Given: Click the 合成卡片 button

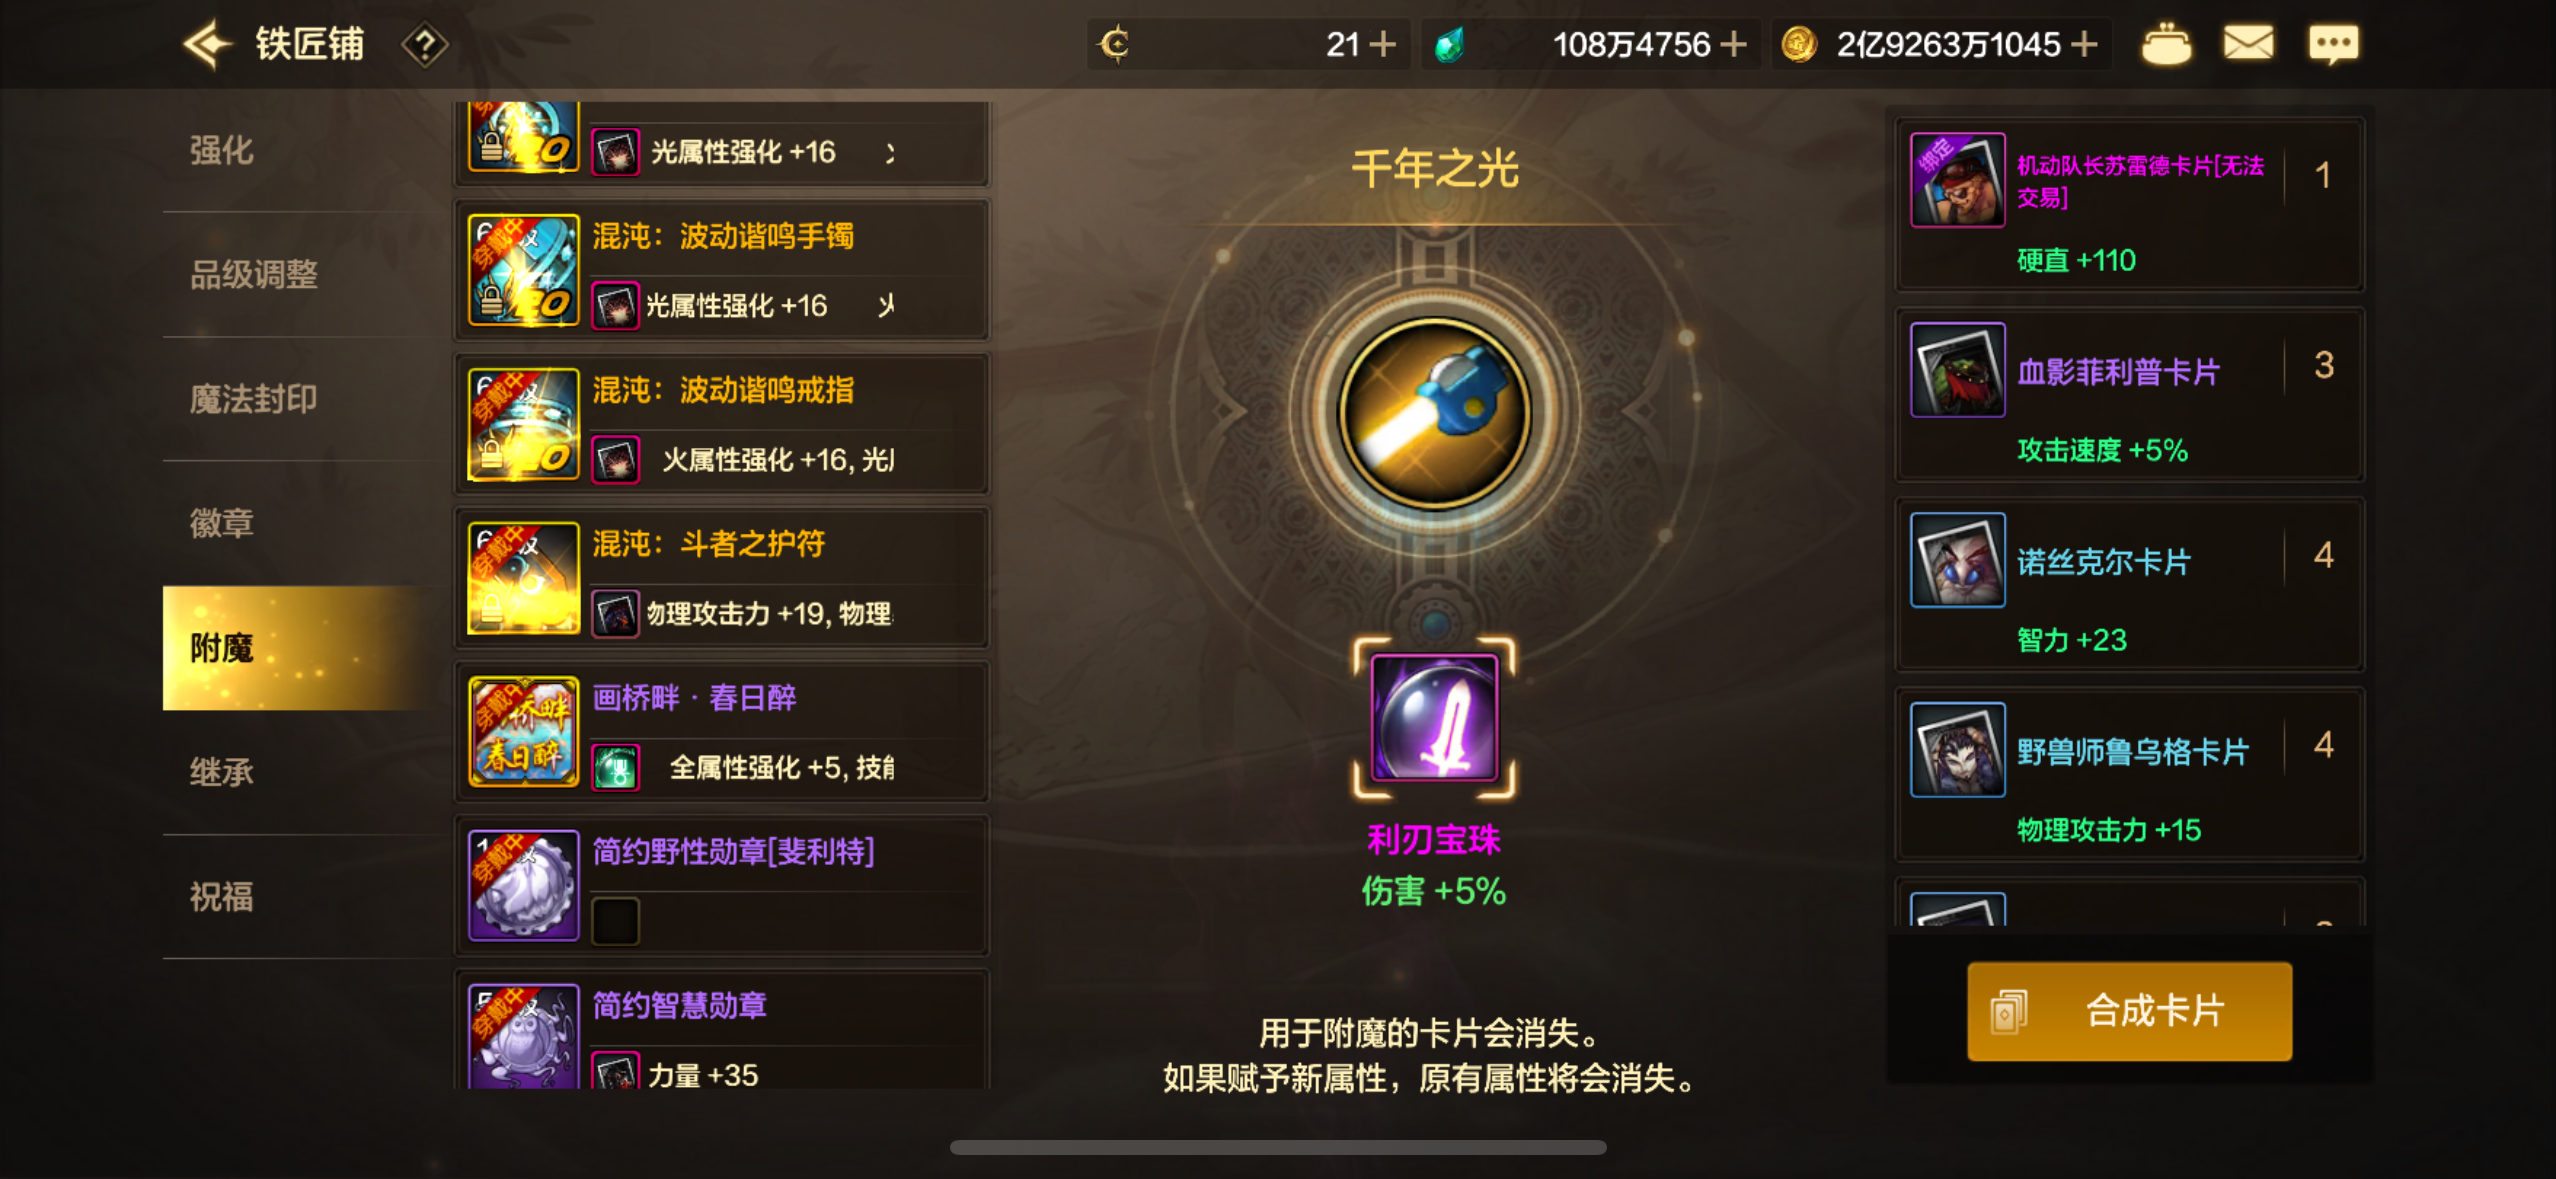Looking at the screenshot, I should tap(2129, 1011).
